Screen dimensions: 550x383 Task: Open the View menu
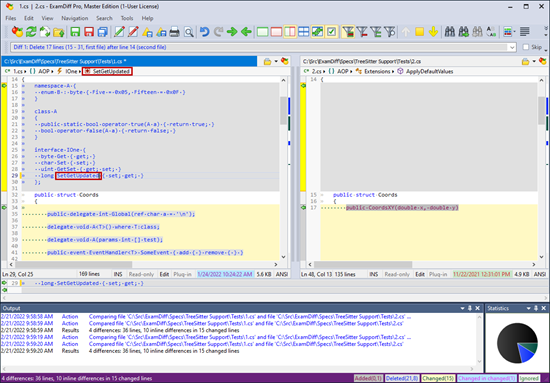47,18
